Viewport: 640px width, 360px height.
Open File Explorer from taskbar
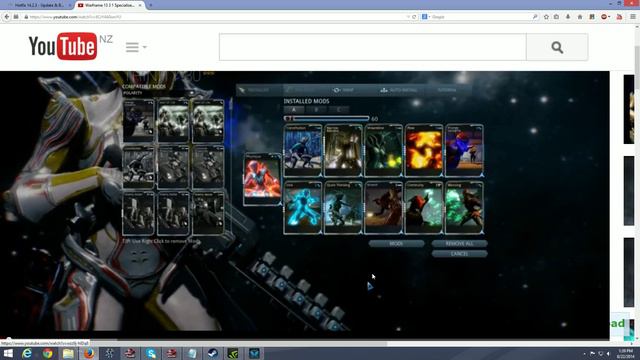tap(68, 353)
